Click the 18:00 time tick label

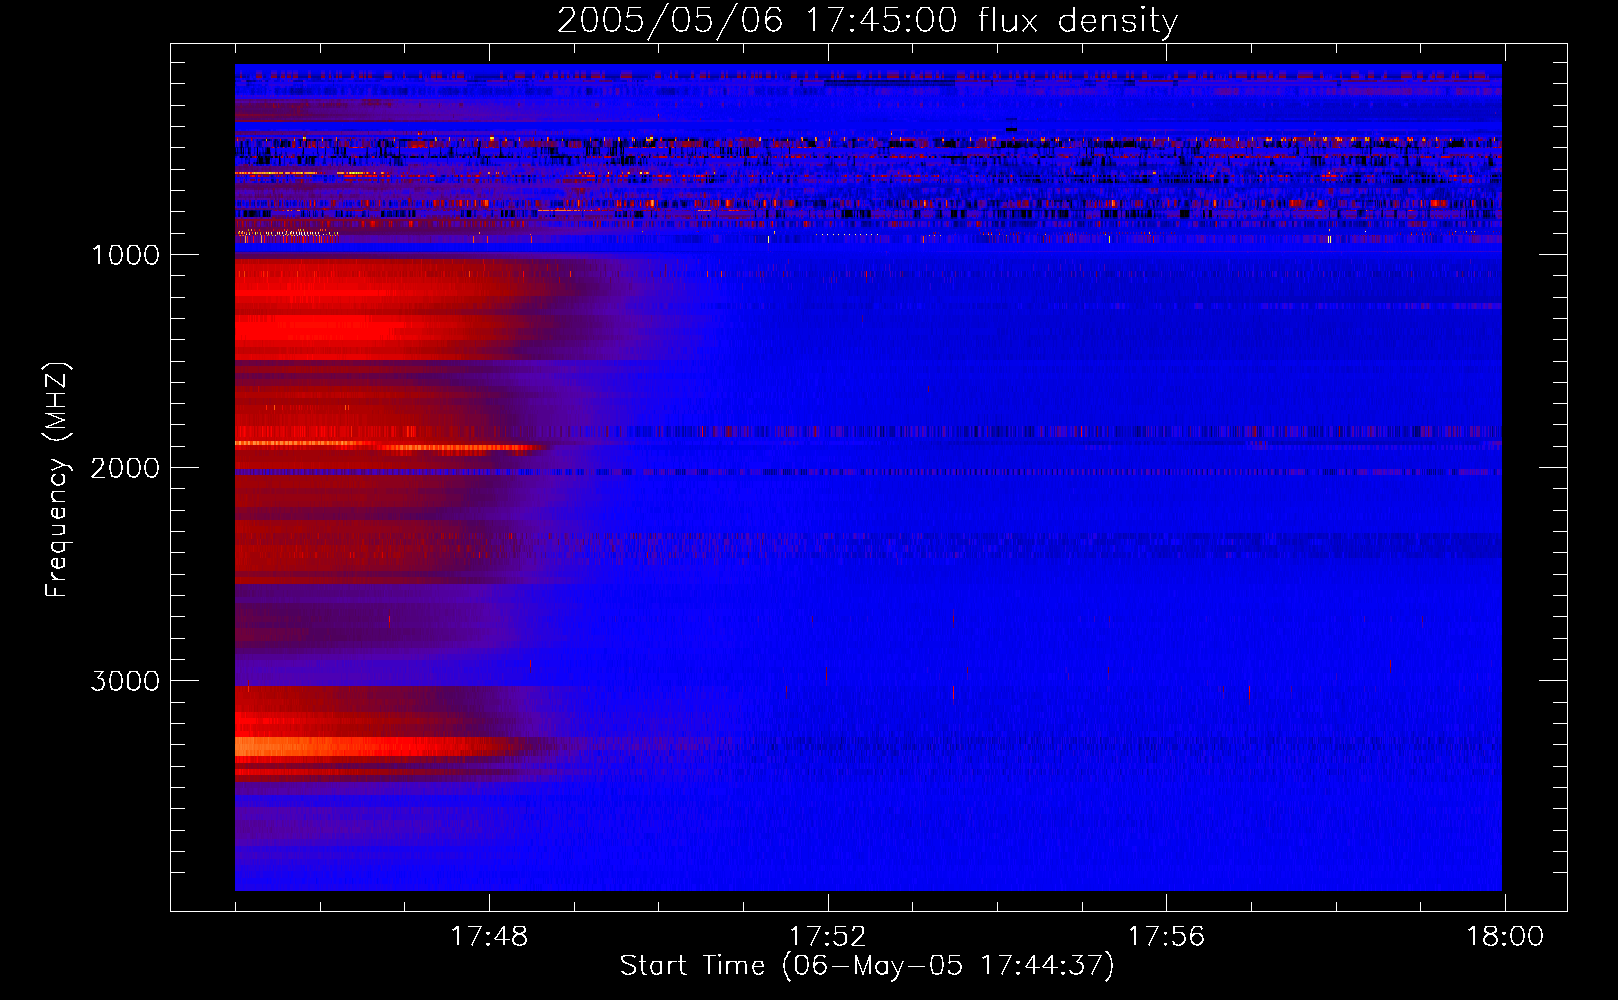1505,936
